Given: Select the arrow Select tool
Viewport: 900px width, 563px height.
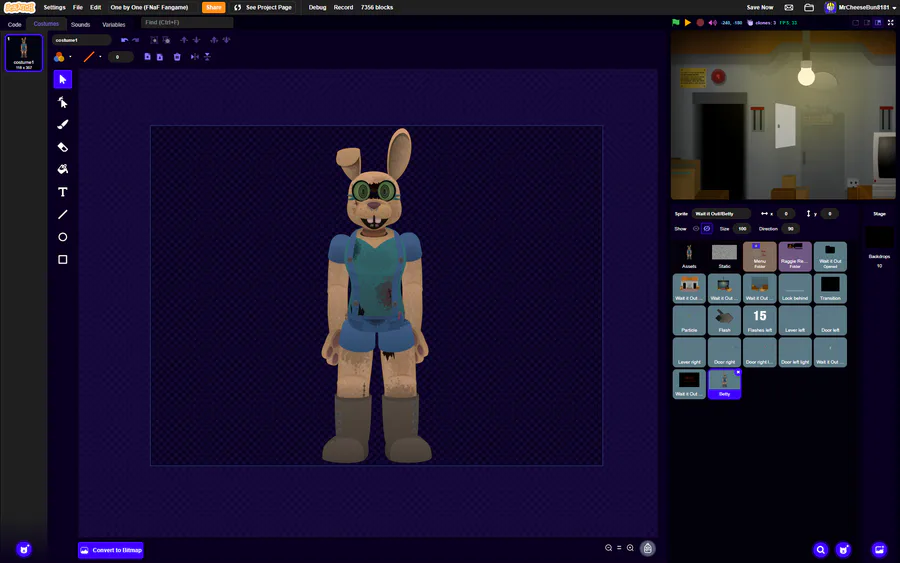Looking at the screenshot, I should tap(63, 79).
